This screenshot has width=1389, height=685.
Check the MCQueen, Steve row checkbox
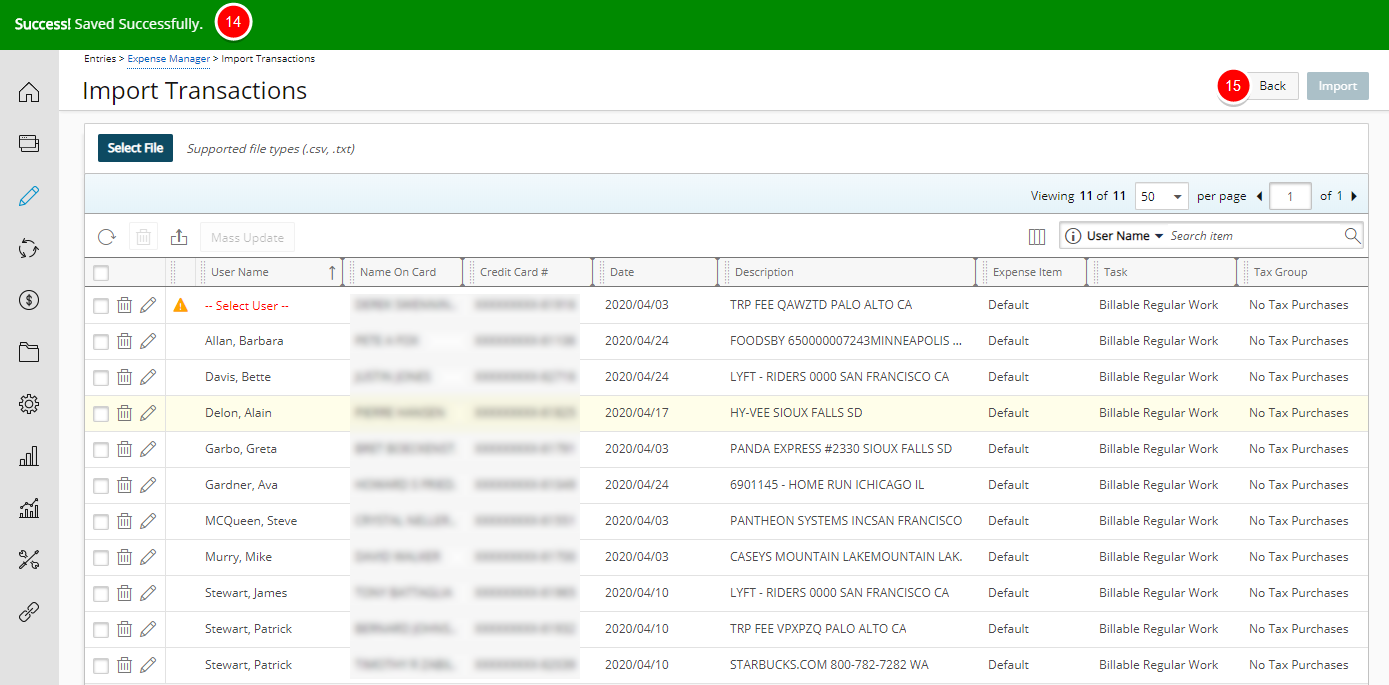point(101,522)
